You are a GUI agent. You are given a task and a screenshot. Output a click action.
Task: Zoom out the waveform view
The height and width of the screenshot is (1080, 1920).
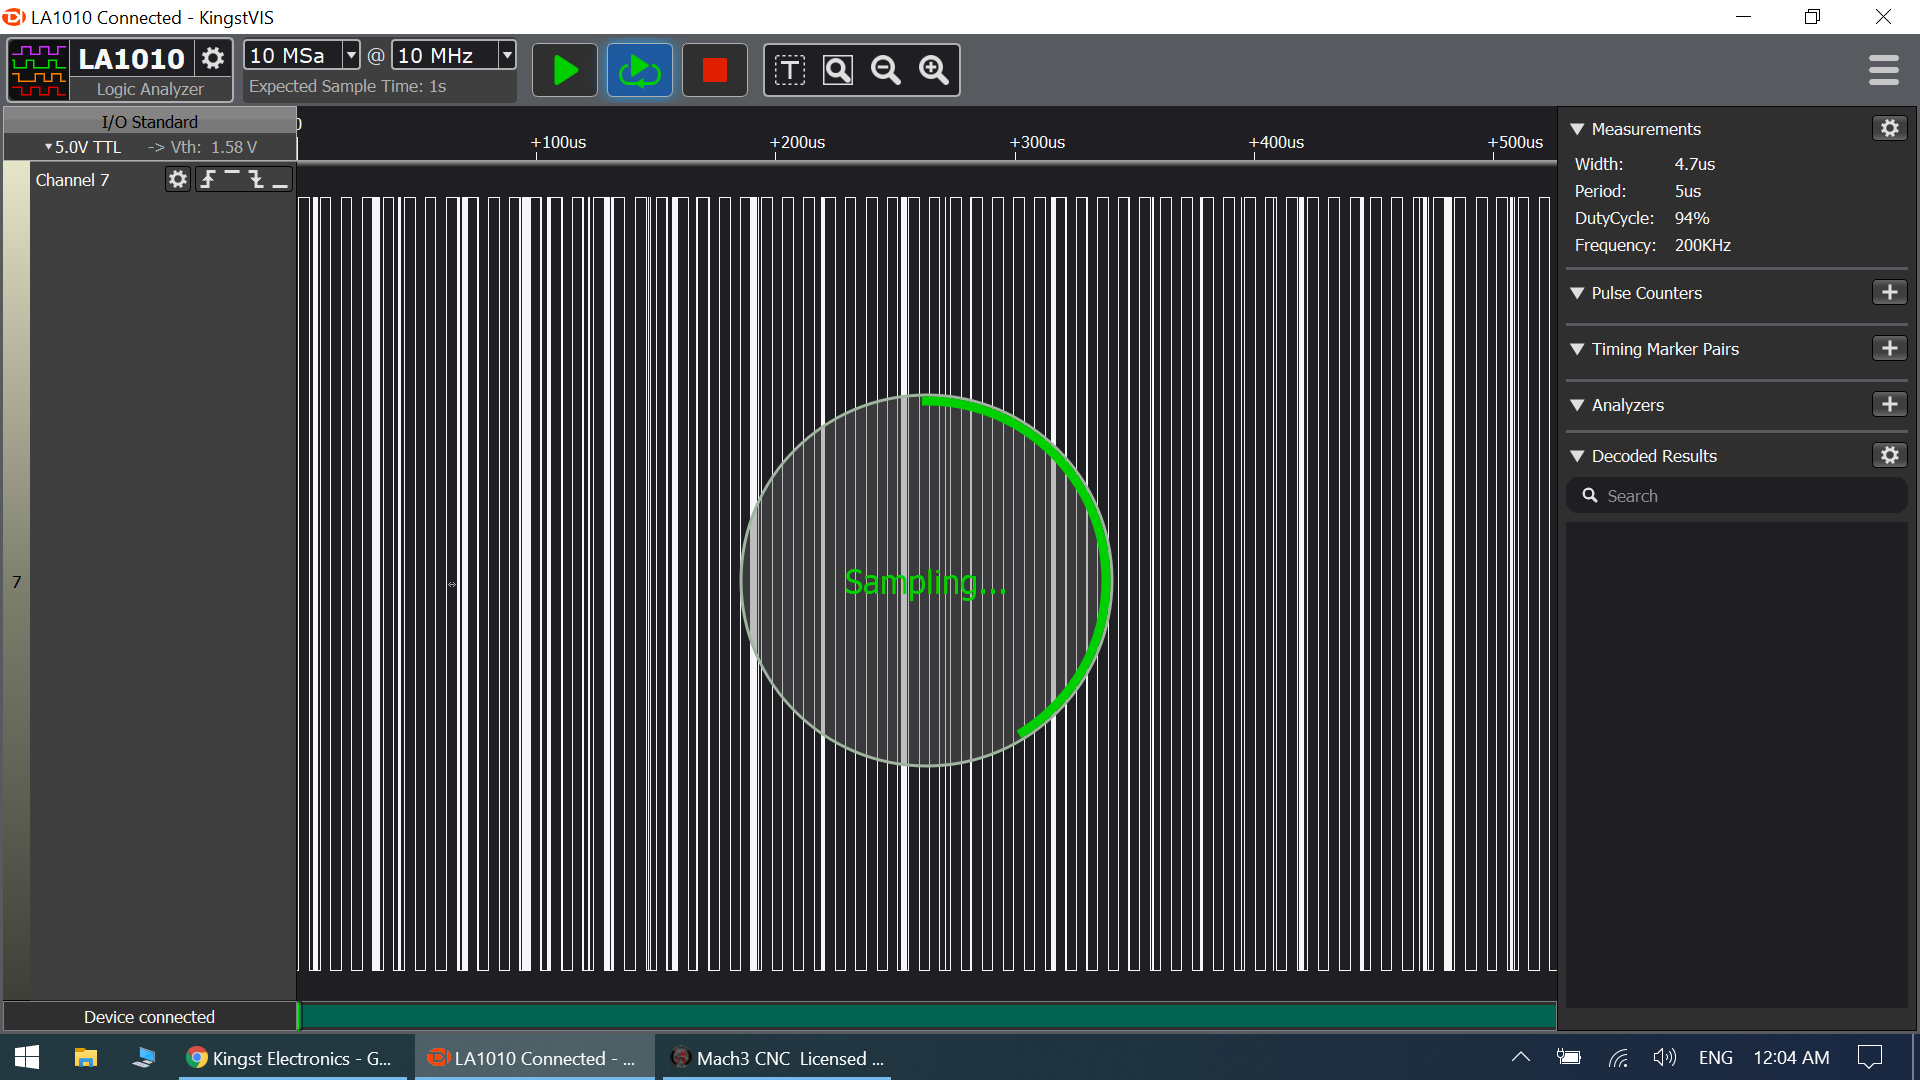(885, 70)
